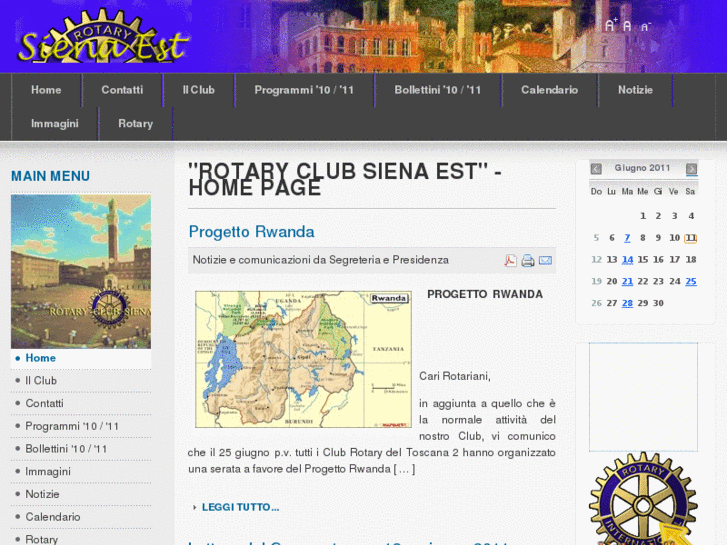The width and height of the screenshot is (727, 545).
Task: Select Immagini in sidebar menu
Action: [81, 472]
